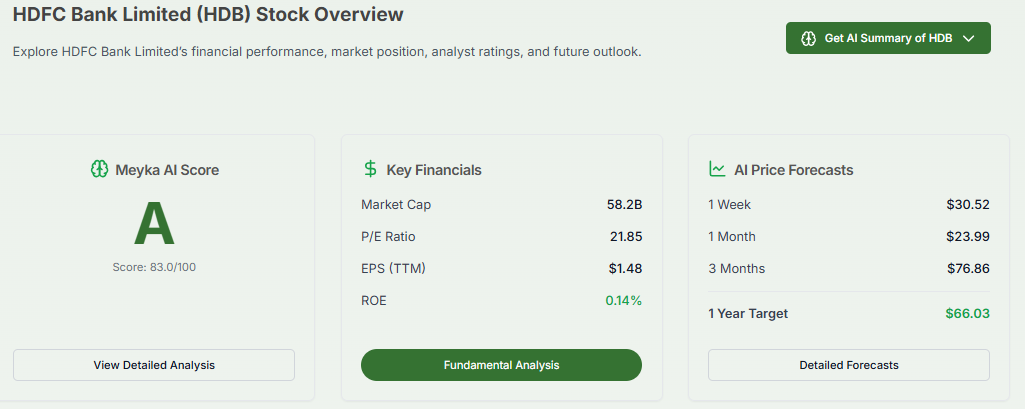Open View Detailed Analysis

[x=154, y=365]
